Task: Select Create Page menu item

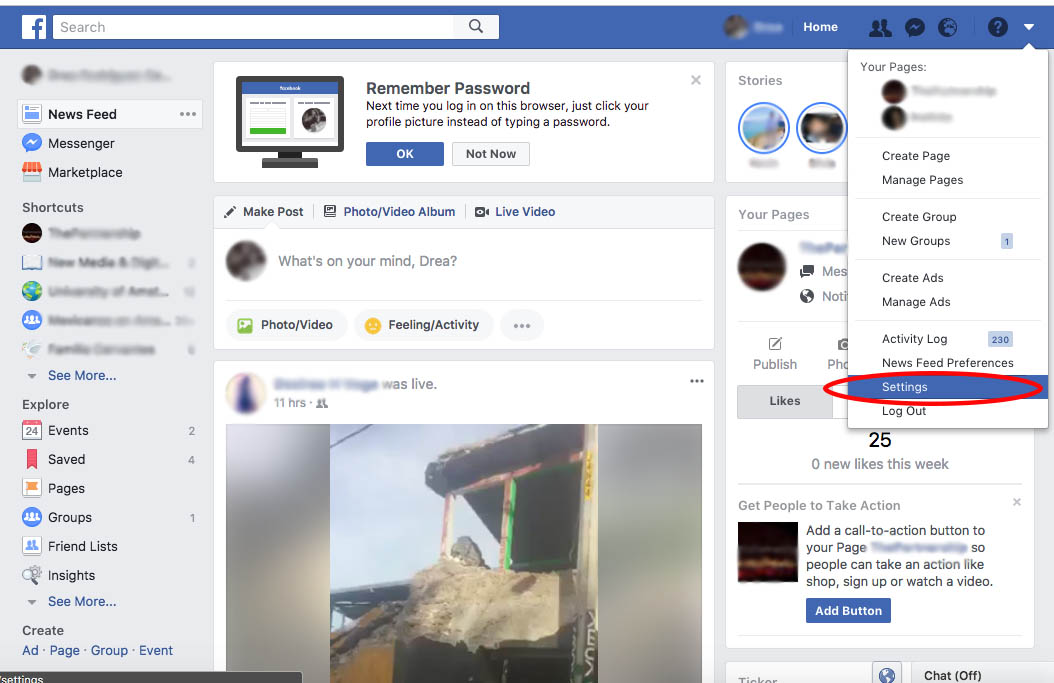Action: coord(947,155)
